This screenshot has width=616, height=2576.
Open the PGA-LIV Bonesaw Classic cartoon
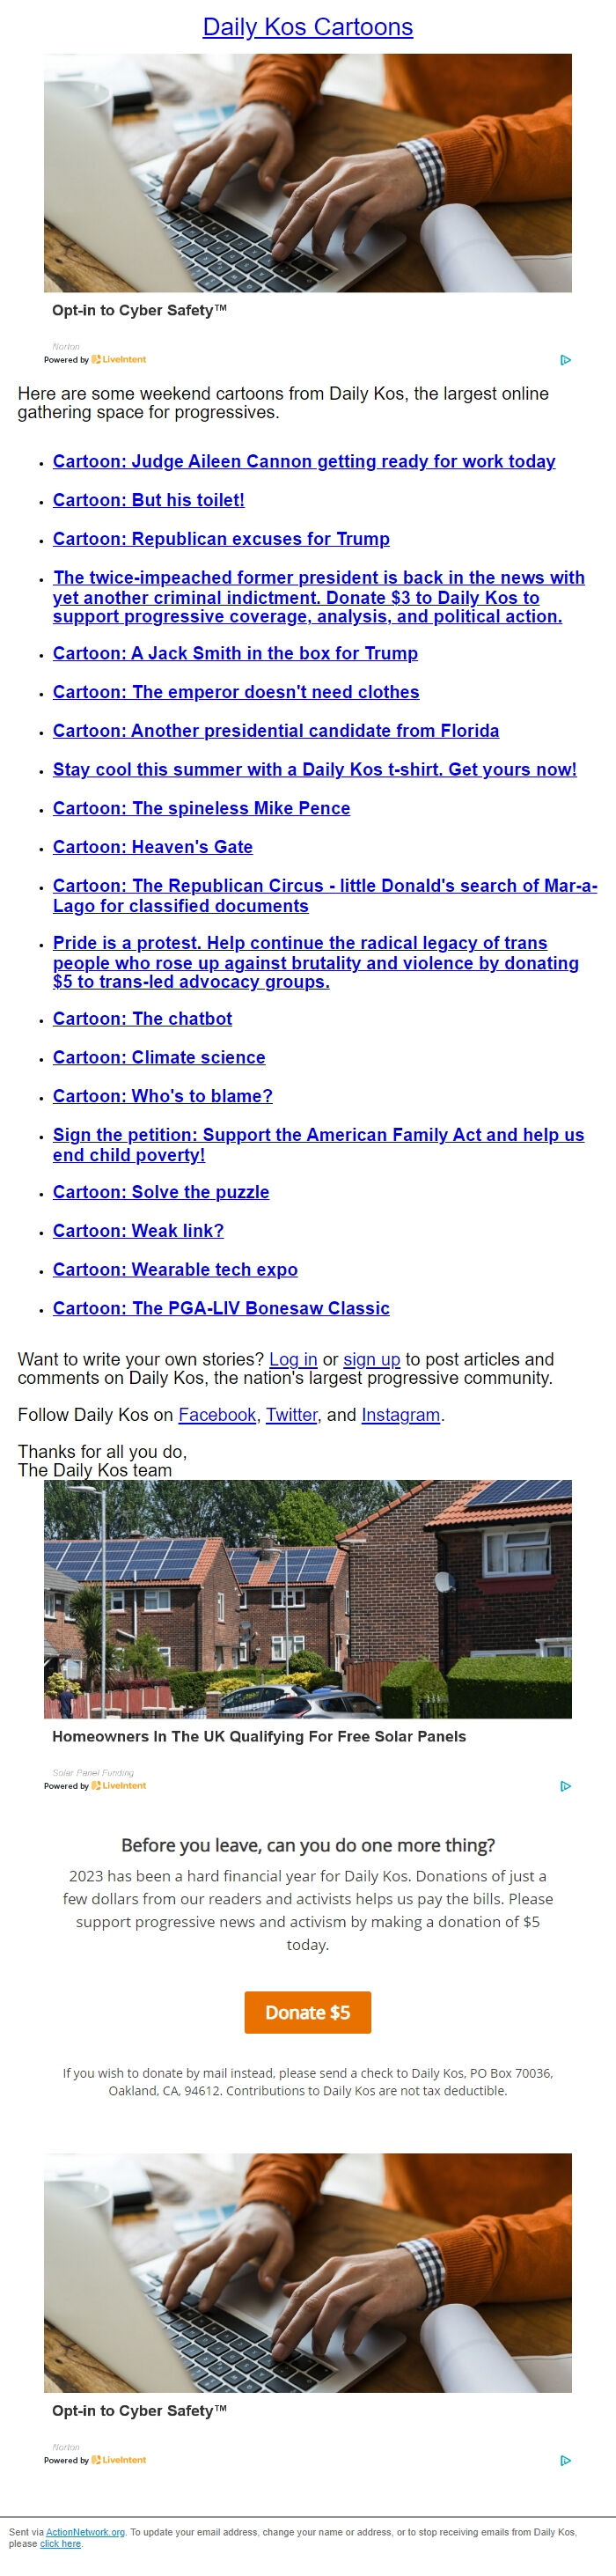coord(221,1308)
